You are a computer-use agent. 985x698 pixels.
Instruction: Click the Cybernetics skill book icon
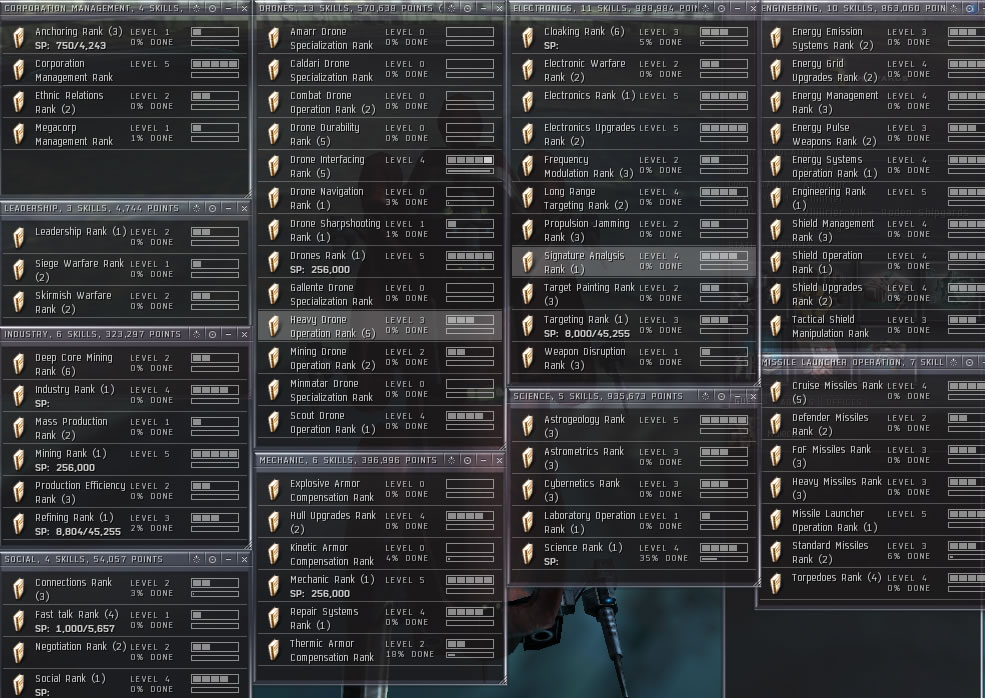[528, 490]
